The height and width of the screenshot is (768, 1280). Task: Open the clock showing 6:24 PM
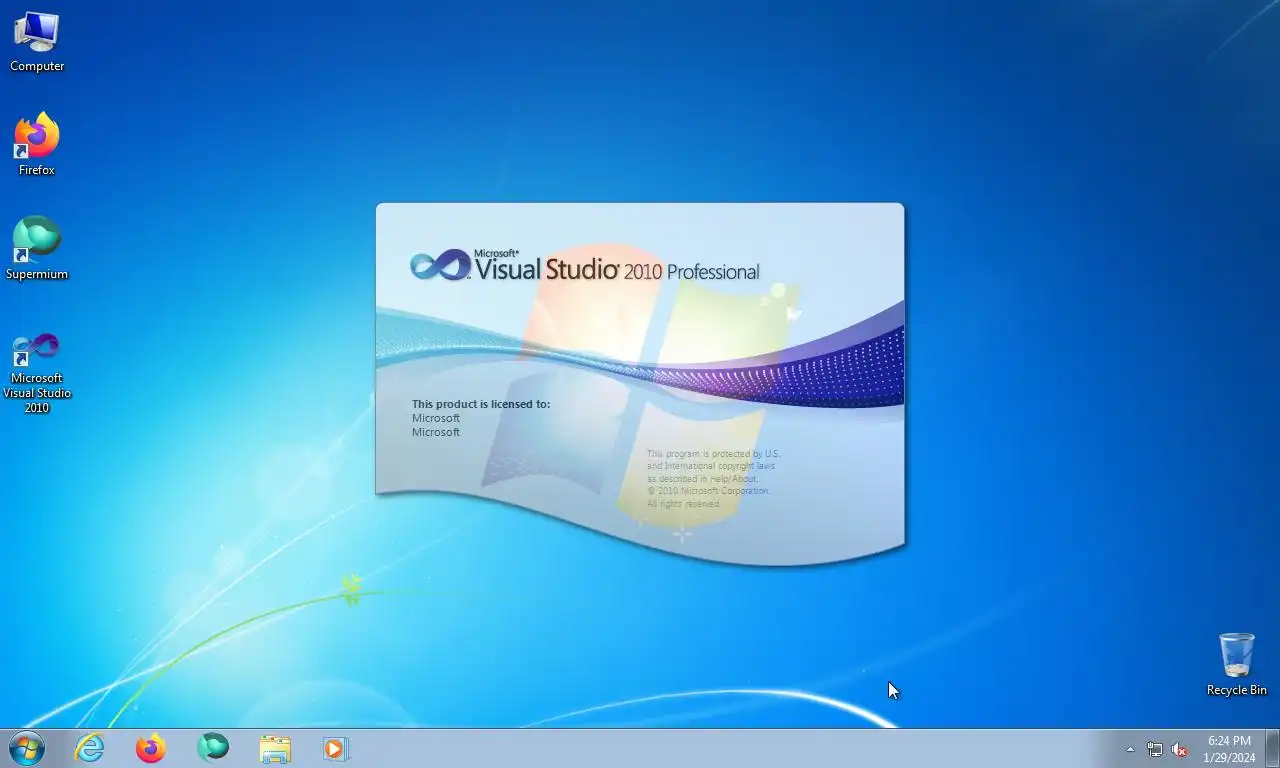pyautogui.click(x=1229, y=749)
